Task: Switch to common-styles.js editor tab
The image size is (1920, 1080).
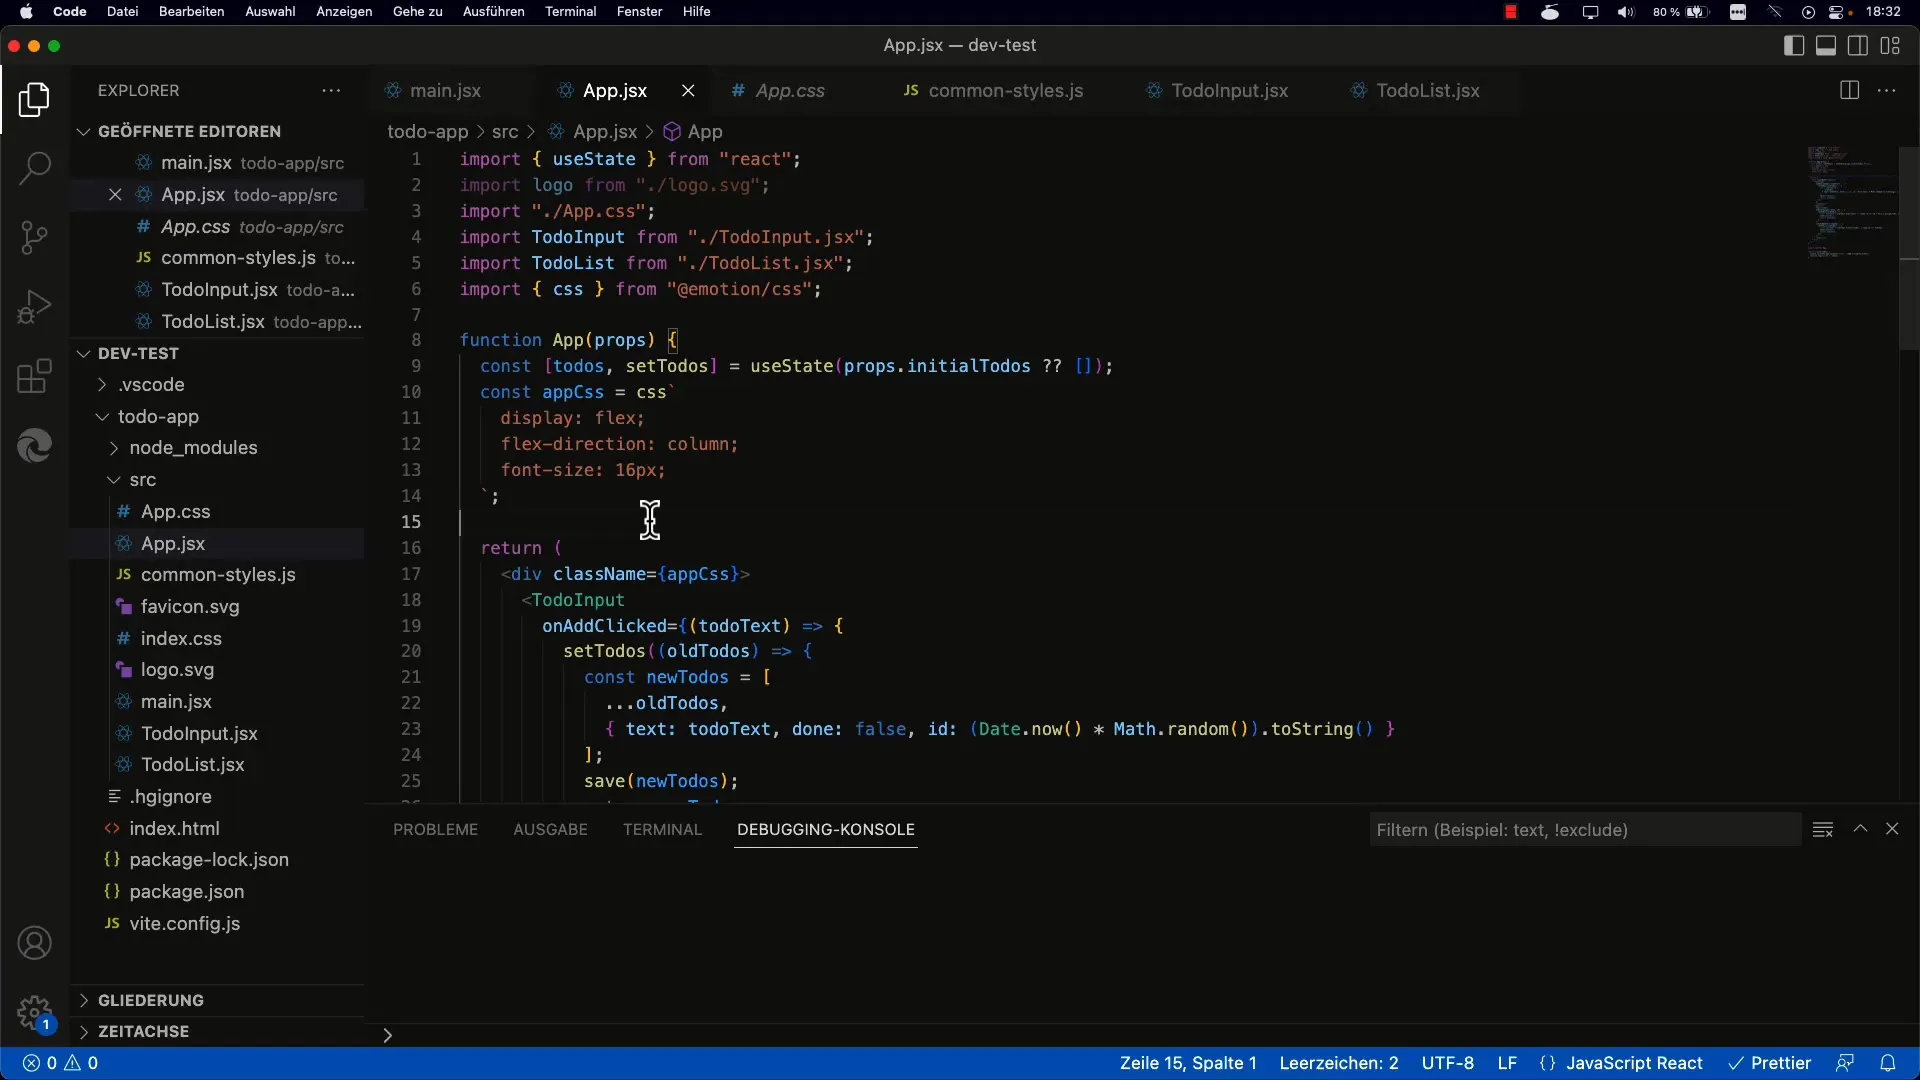Action: (x=1005, y=90)
